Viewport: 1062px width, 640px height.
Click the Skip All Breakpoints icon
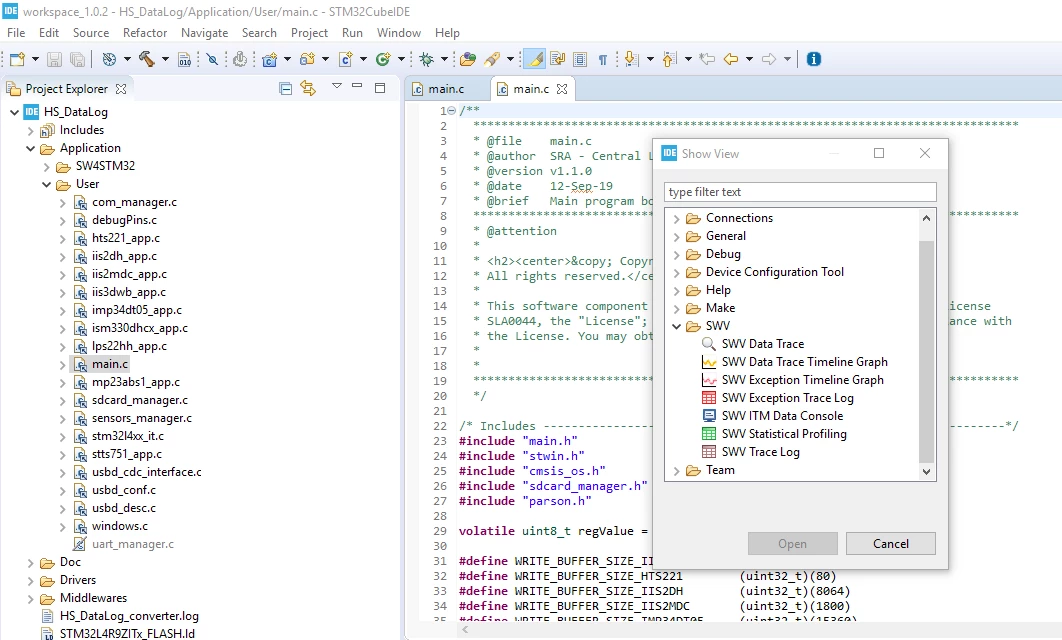tap(213, 60)
